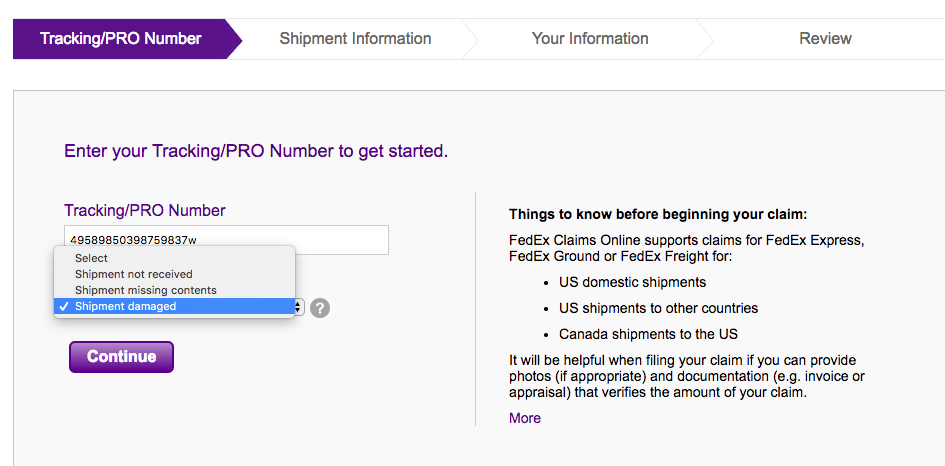Click the "US domestic shipments" bullet

pos(632,282)
